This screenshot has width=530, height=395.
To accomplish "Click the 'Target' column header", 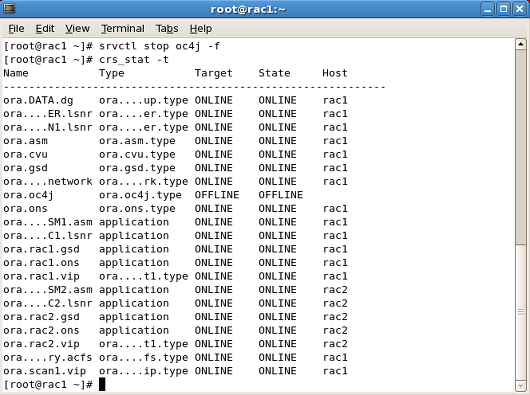I will click(x=214, y=73).
